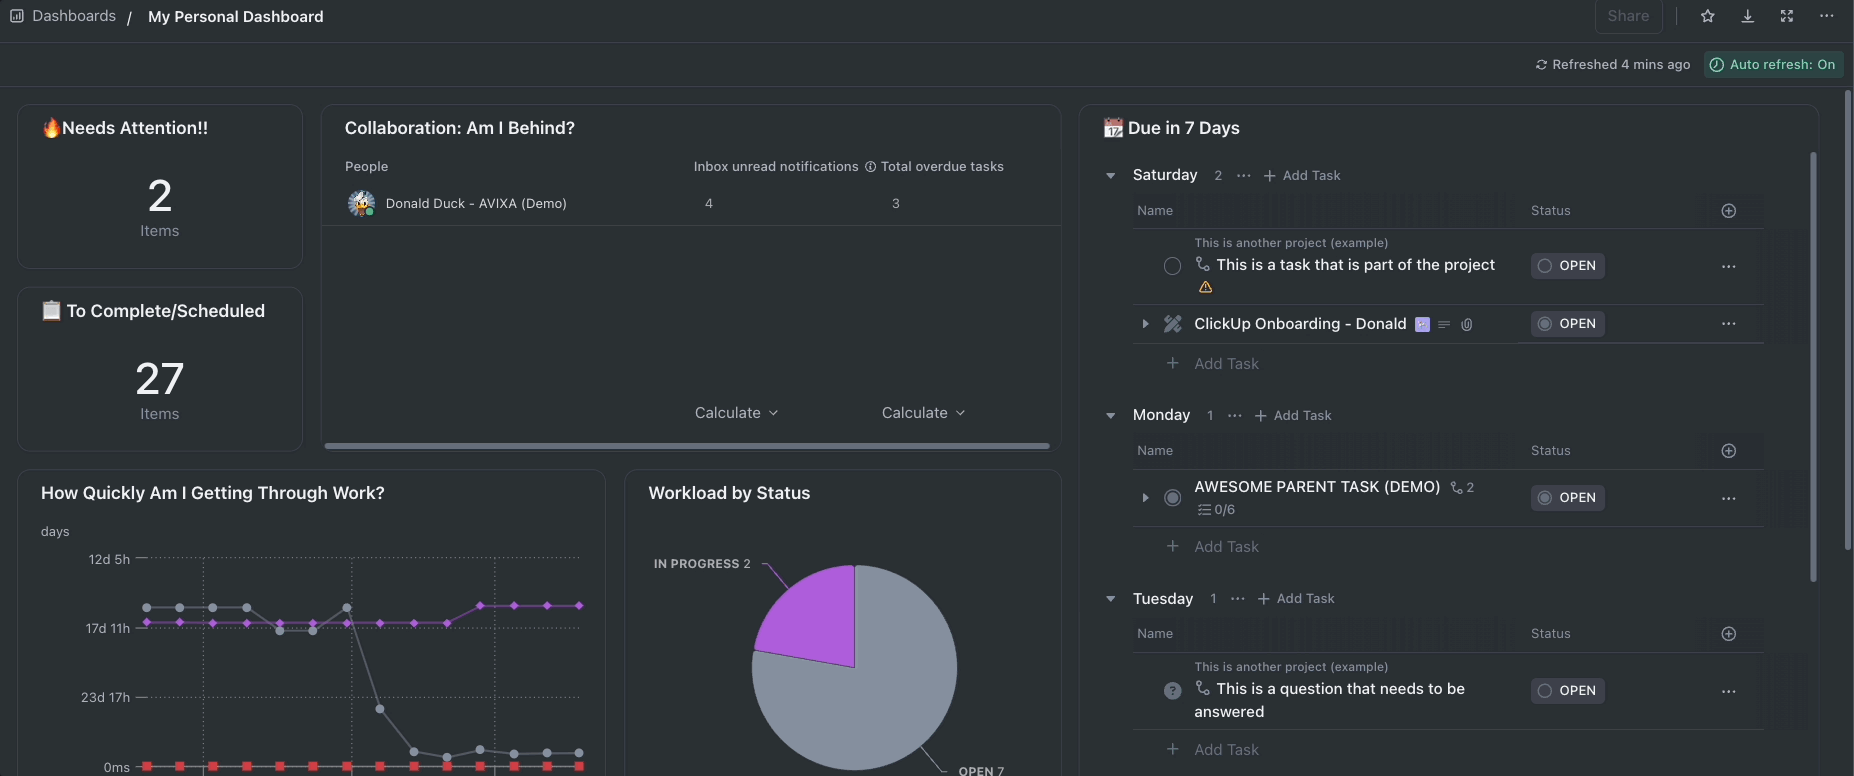Enter full screen mode with the expand icon
The width and height of the screenshot is (1854, 776).
pos(1787,16)
